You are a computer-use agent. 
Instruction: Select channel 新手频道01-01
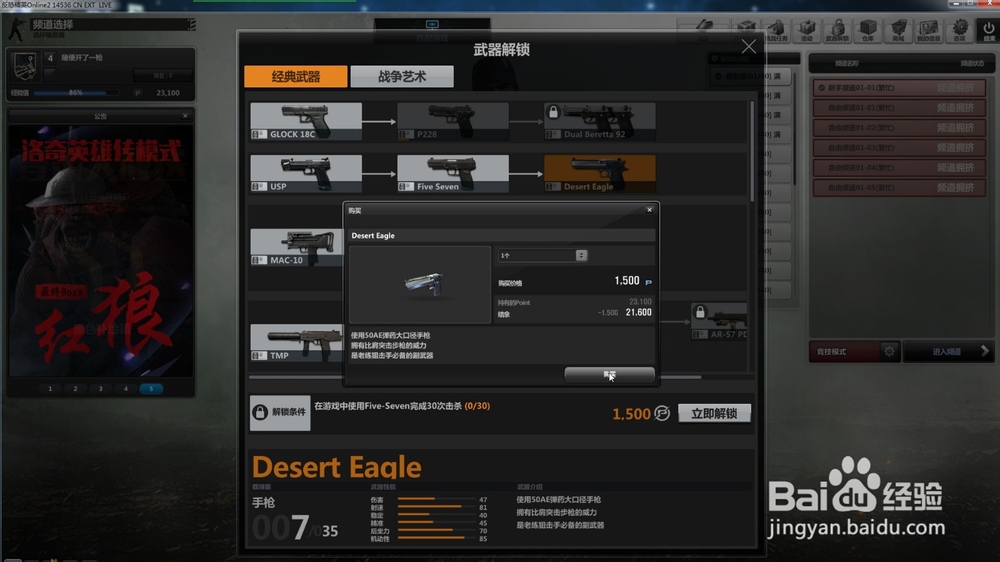coord(899,87)
